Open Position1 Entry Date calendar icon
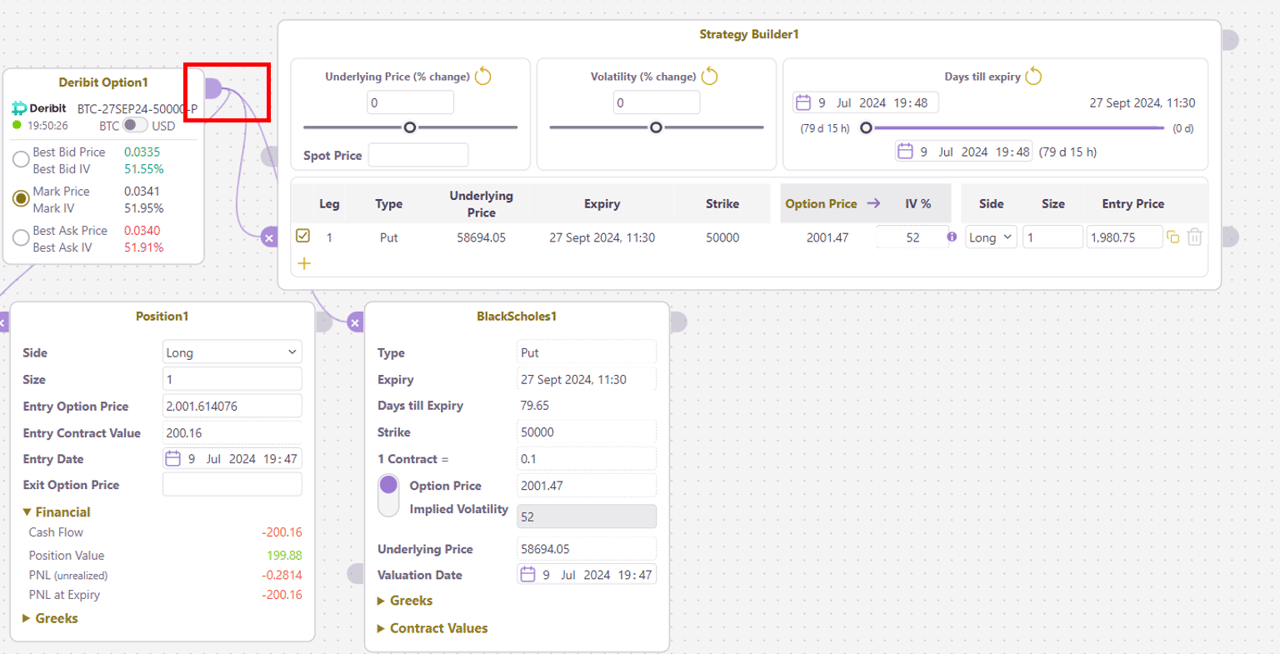Screen dimensions: 1280x654 173,458
